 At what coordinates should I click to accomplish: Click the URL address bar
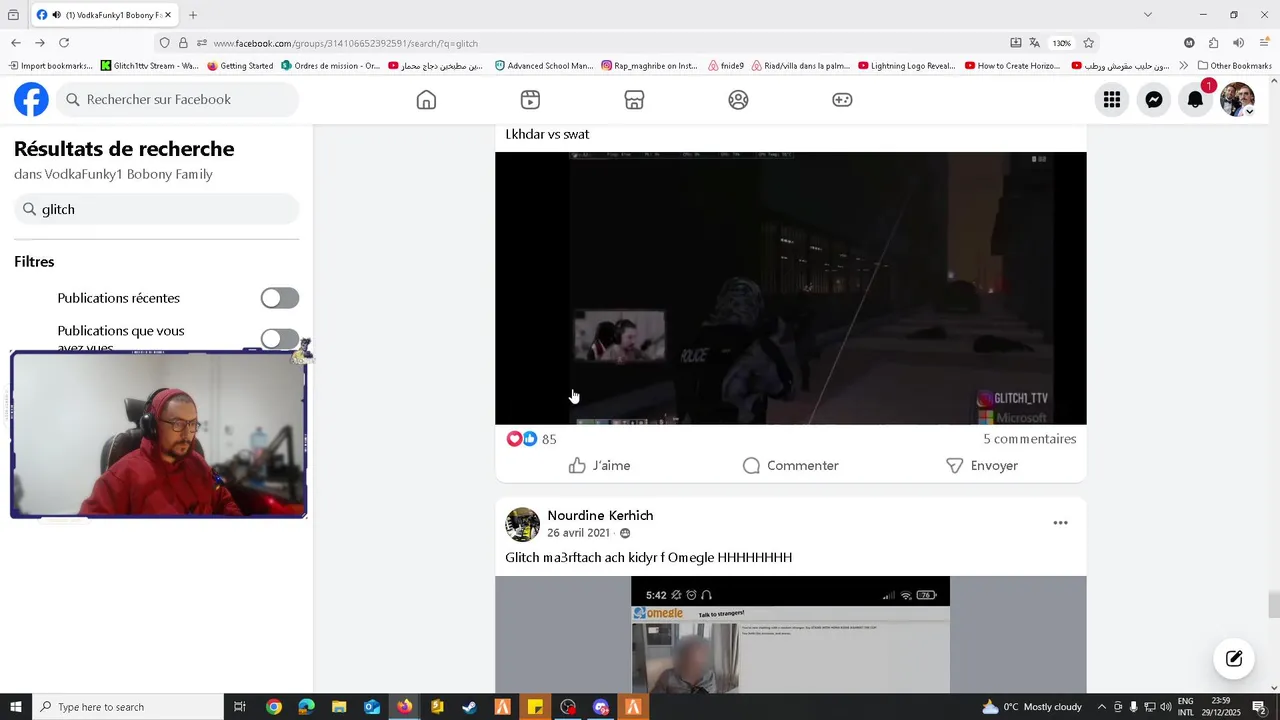(x=600, y=43)
